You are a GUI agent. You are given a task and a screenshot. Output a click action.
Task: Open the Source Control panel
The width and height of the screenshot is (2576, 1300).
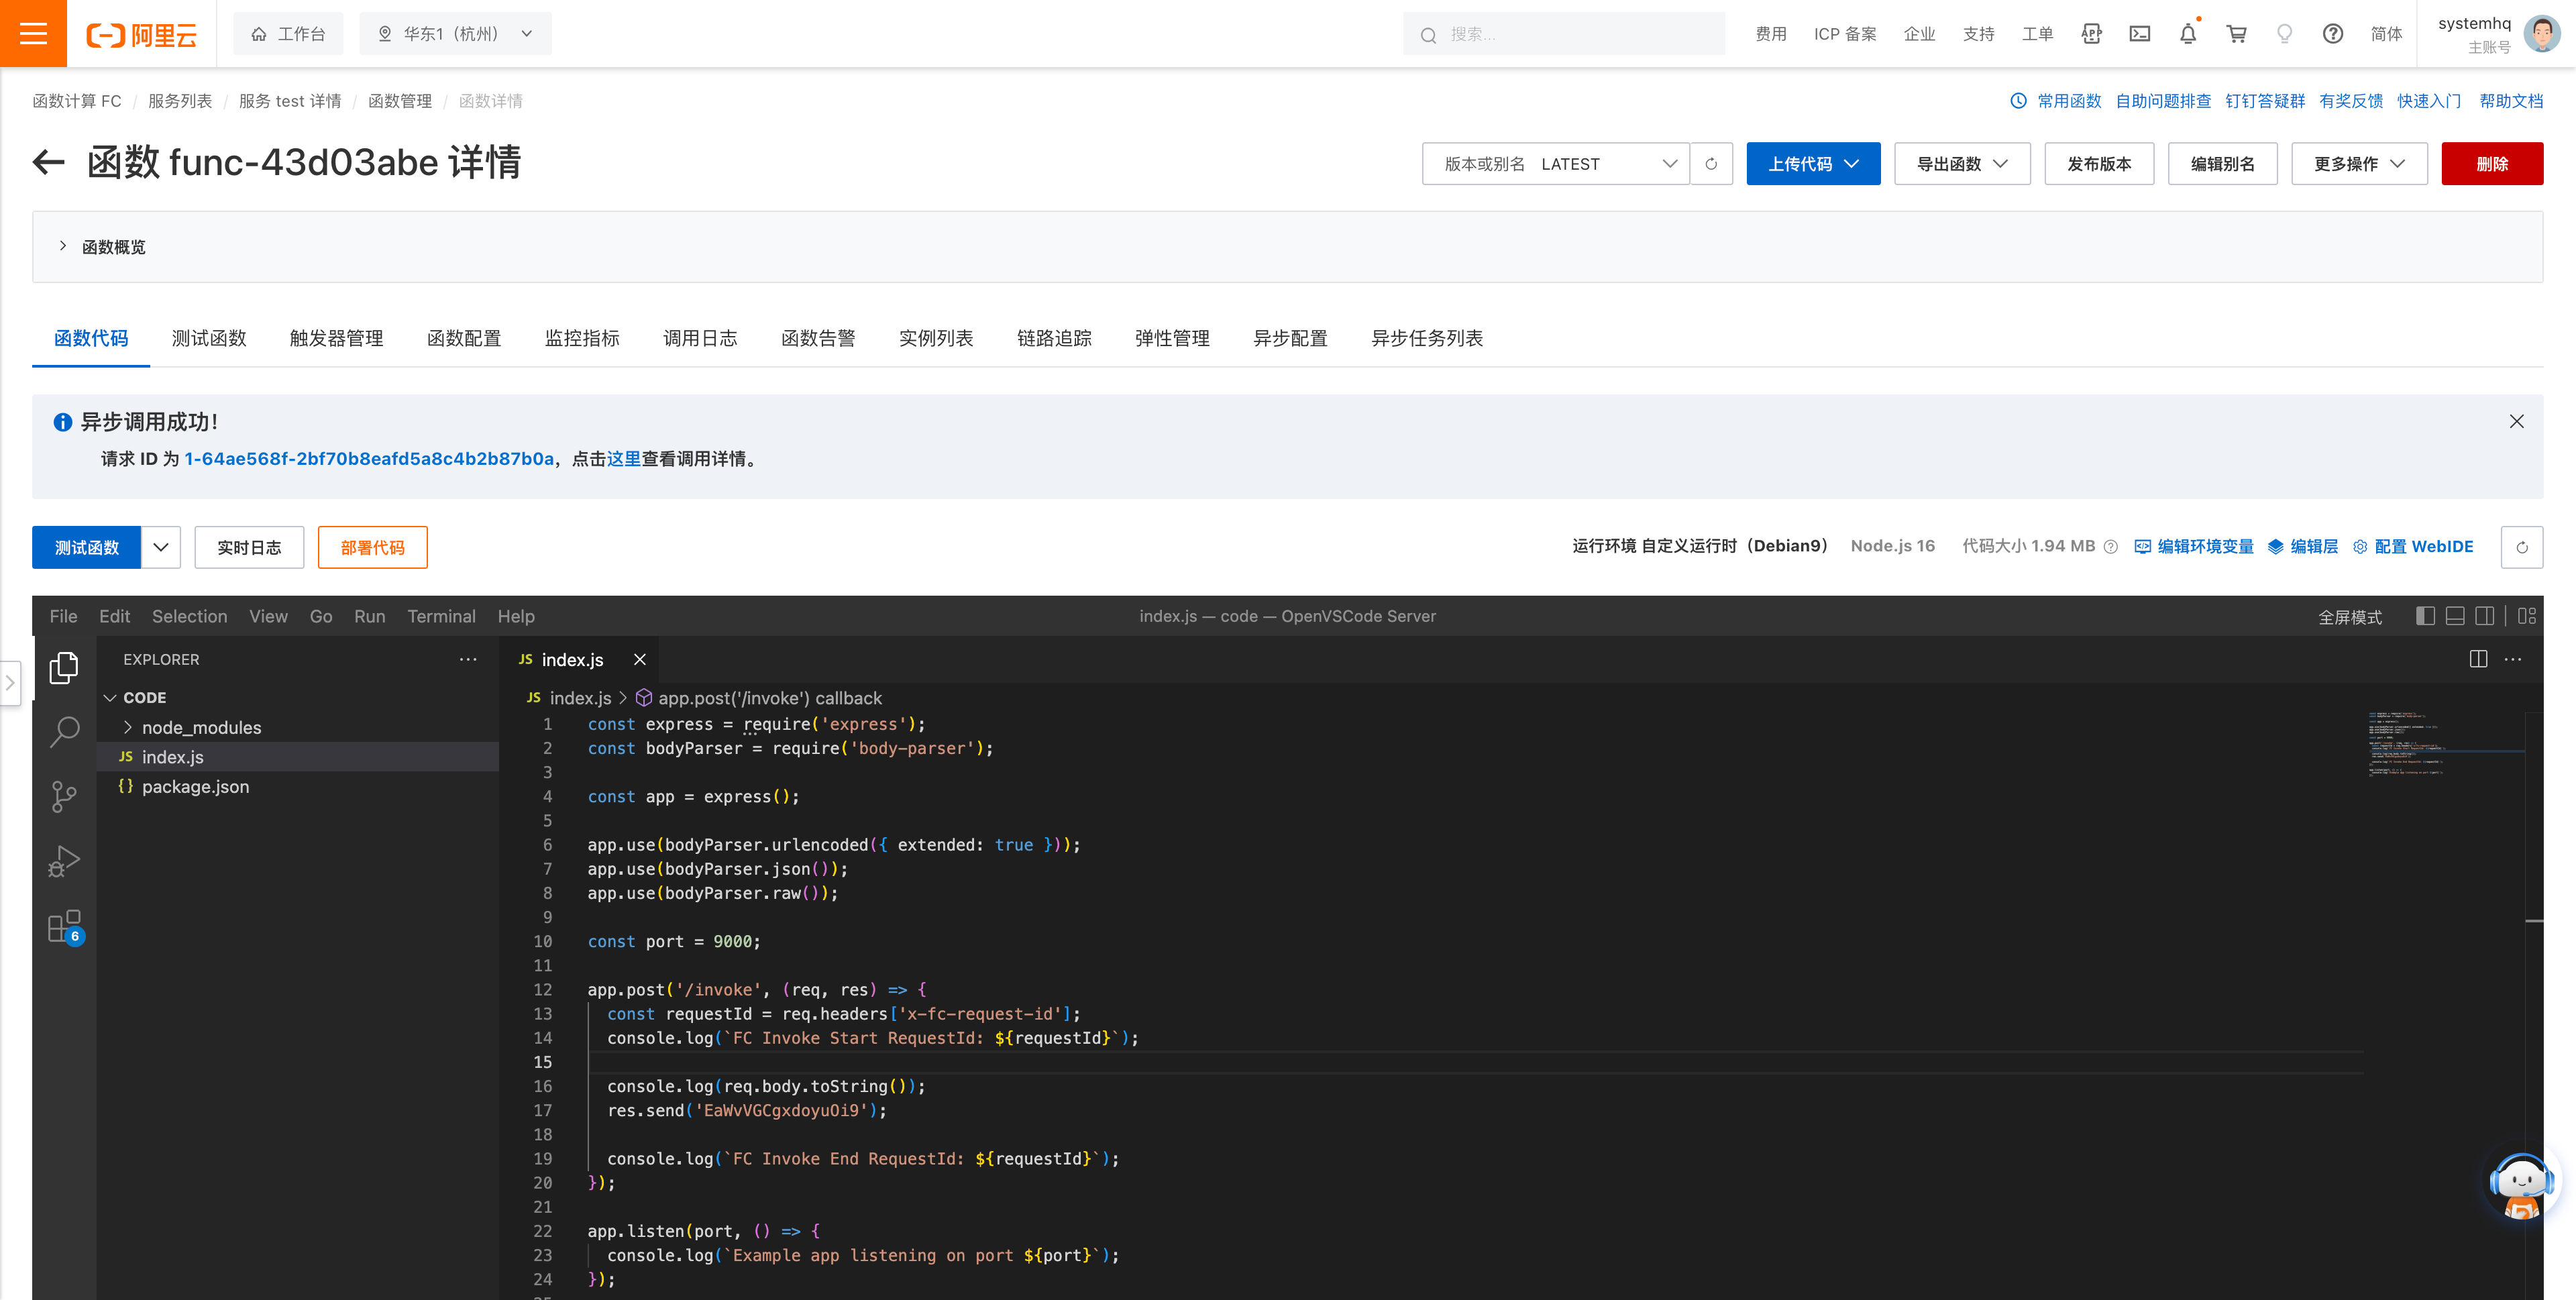(63, 796)
